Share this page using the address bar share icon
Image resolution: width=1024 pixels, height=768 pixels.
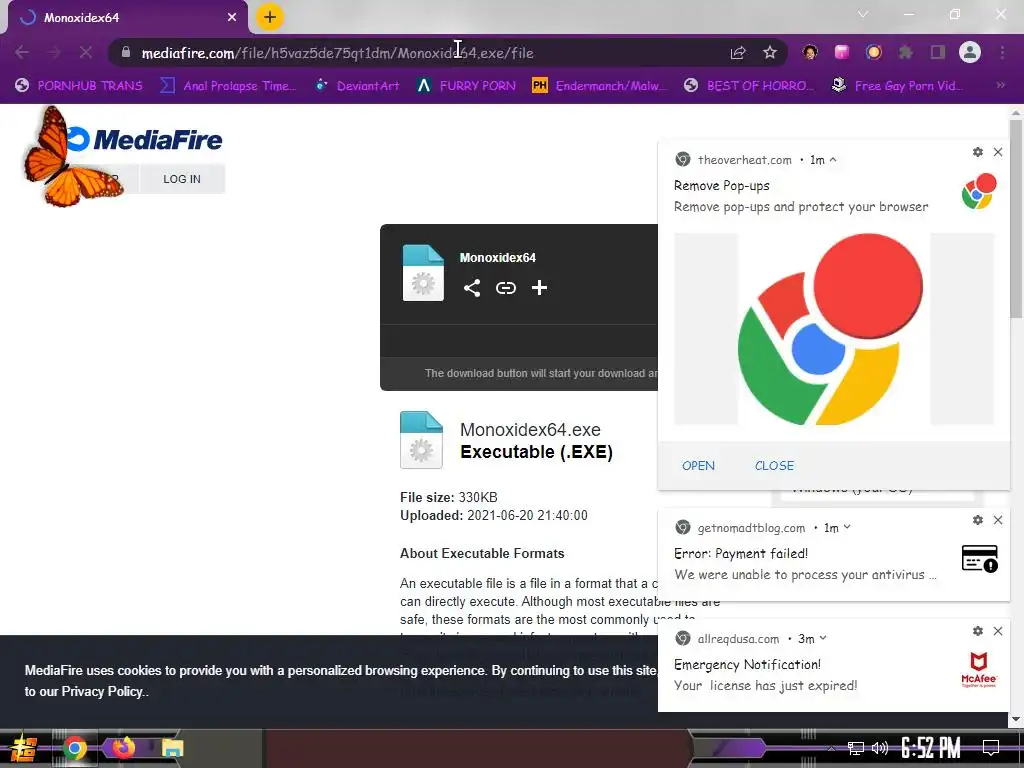(738, 53)
